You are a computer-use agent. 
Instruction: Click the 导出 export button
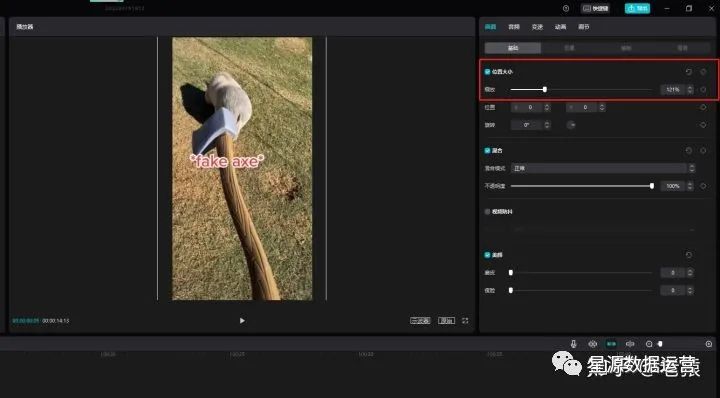(637, 8)
